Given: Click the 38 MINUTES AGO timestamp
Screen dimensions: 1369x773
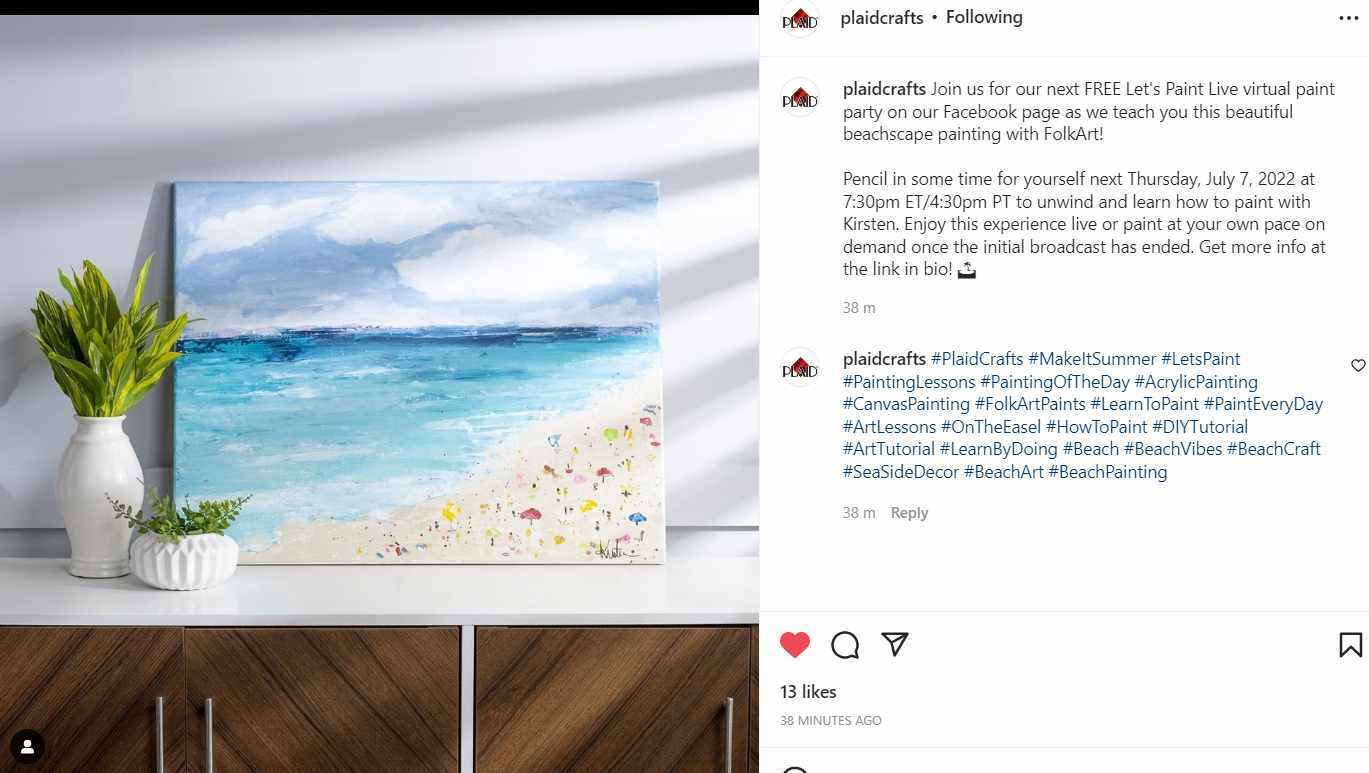Looking at the screenshot, I should pos(831,721).
